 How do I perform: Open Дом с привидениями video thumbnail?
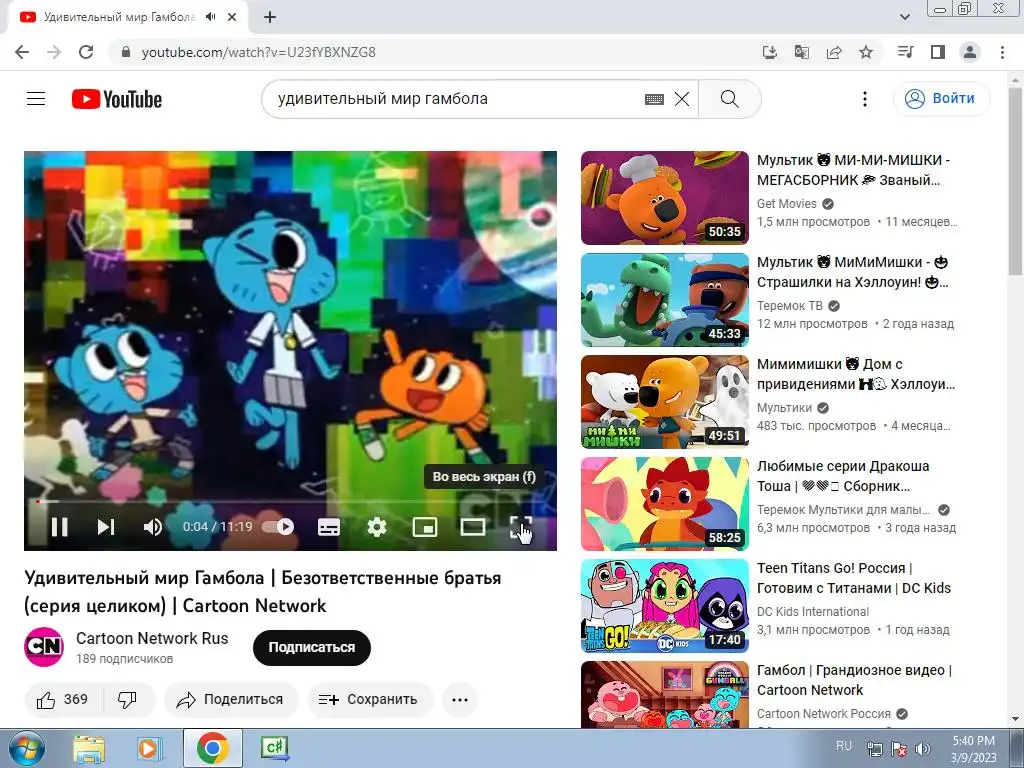click(665, 402)
